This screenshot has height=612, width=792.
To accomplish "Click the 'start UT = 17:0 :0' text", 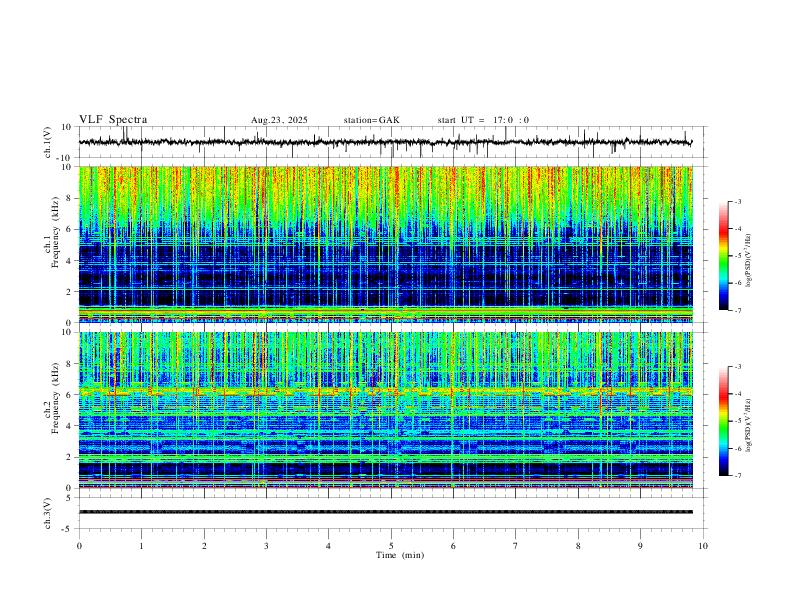I will coord(483,120).
